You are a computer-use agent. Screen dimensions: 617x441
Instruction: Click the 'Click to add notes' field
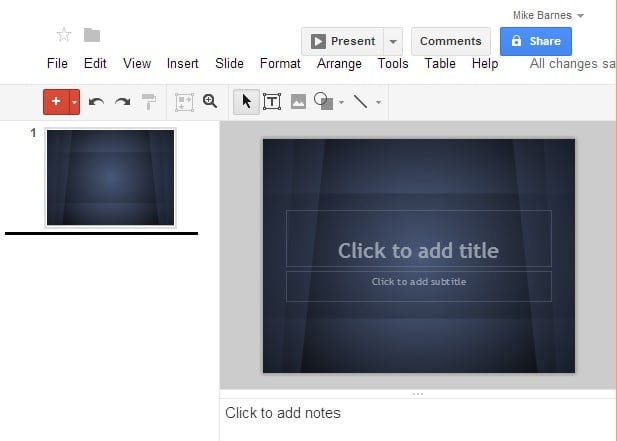(x=417, y=419)
